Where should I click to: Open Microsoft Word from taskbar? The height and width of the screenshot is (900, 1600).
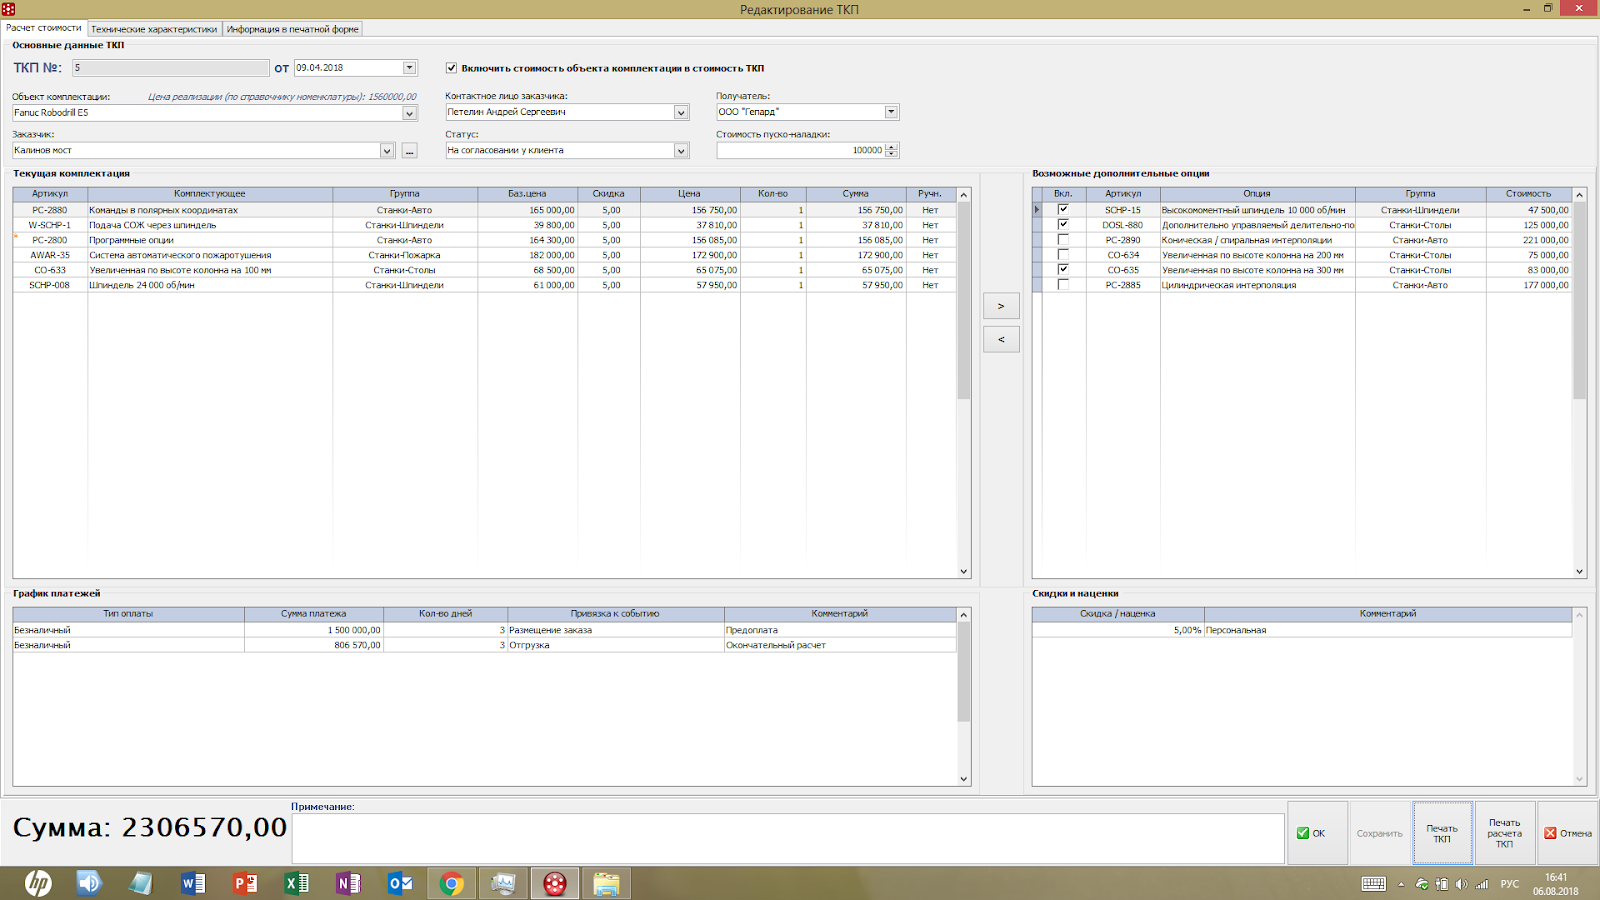click(193, 883)
